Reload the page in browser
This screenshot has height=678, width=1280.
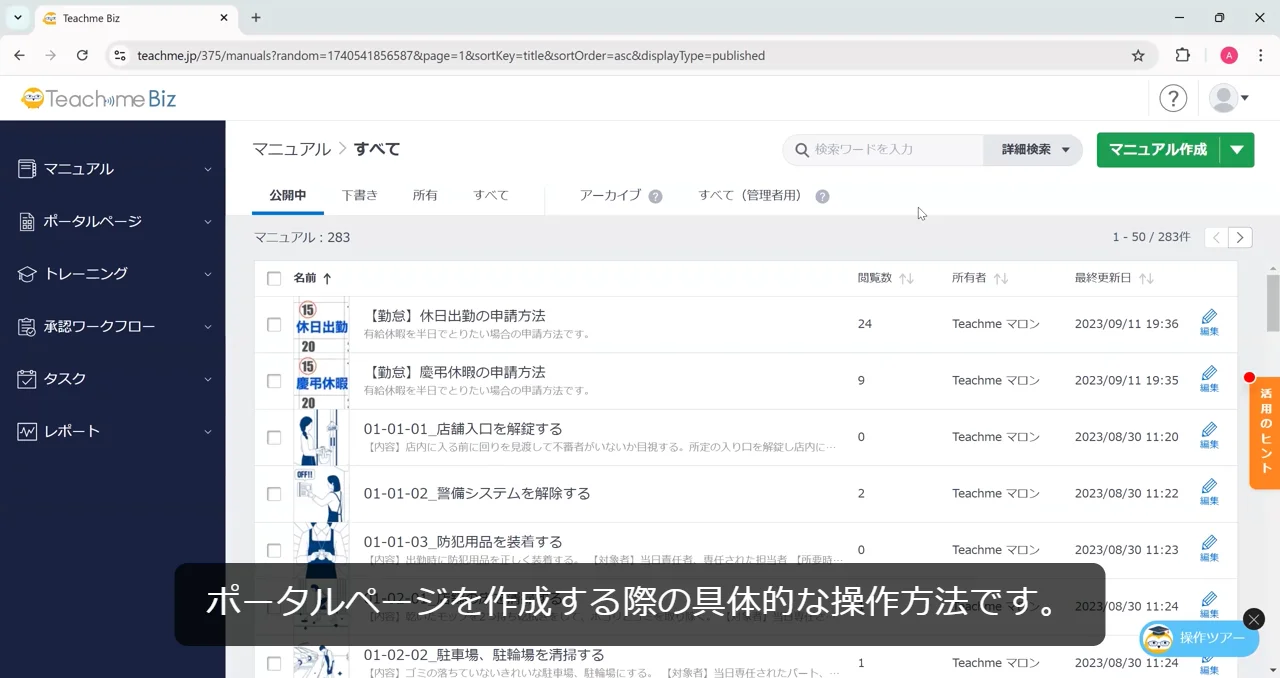[x=82, y=56]
